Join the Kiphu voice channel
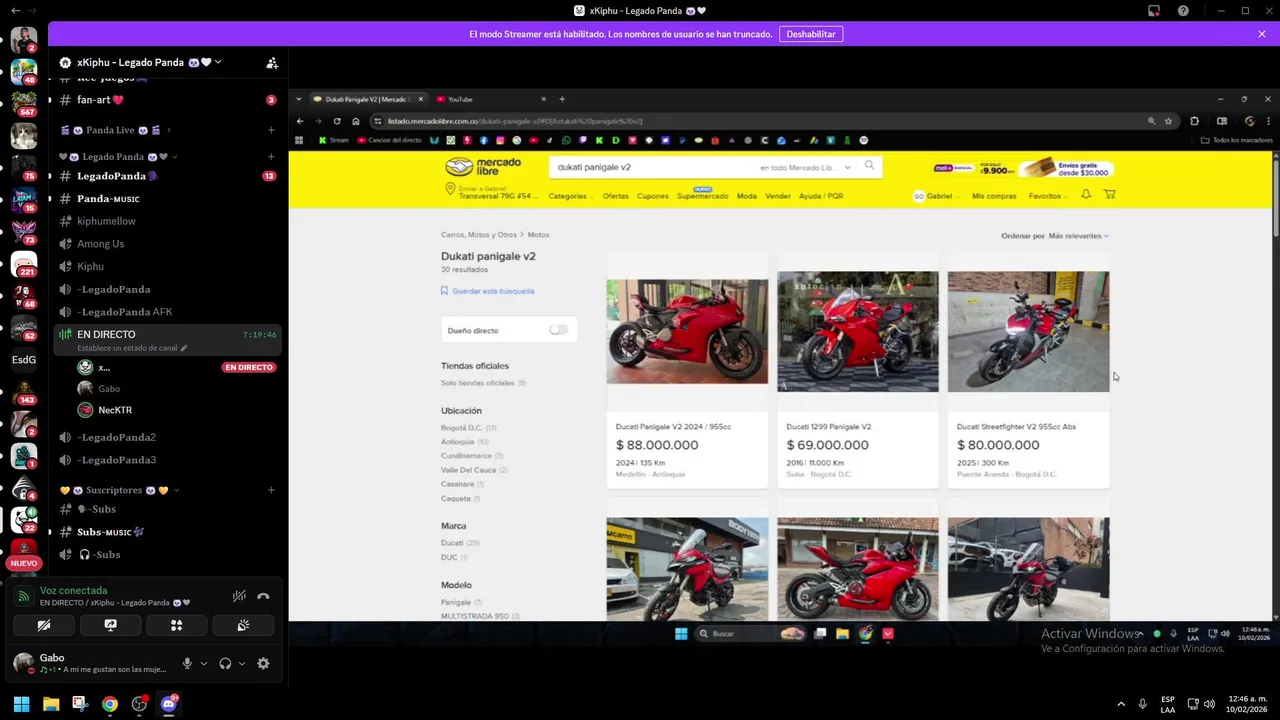Image resolution: width=1280 pixels, height=720 pixels. point(167,267)
